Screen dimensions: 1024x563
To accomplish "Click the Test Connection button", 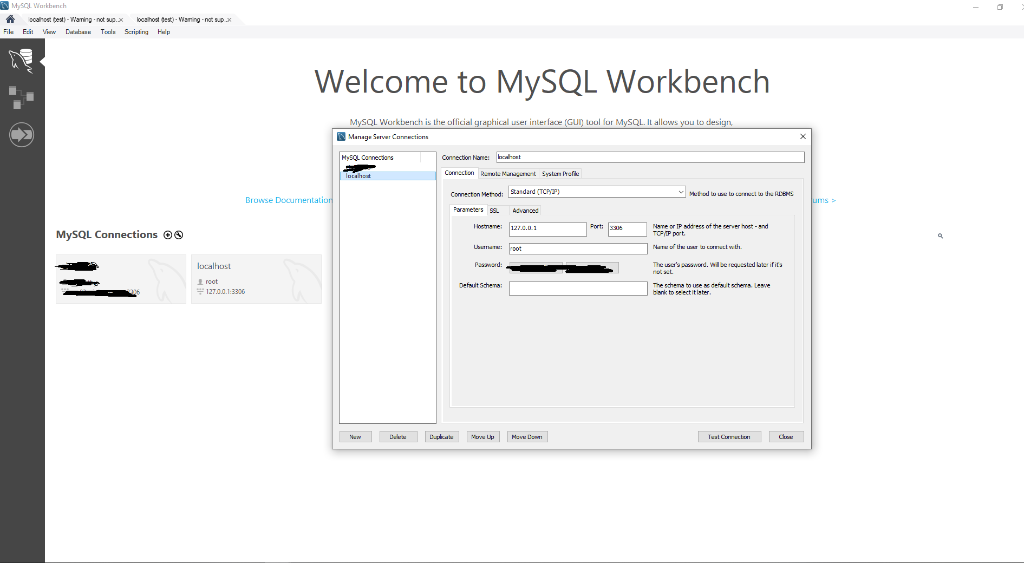I will coord(729,437).
